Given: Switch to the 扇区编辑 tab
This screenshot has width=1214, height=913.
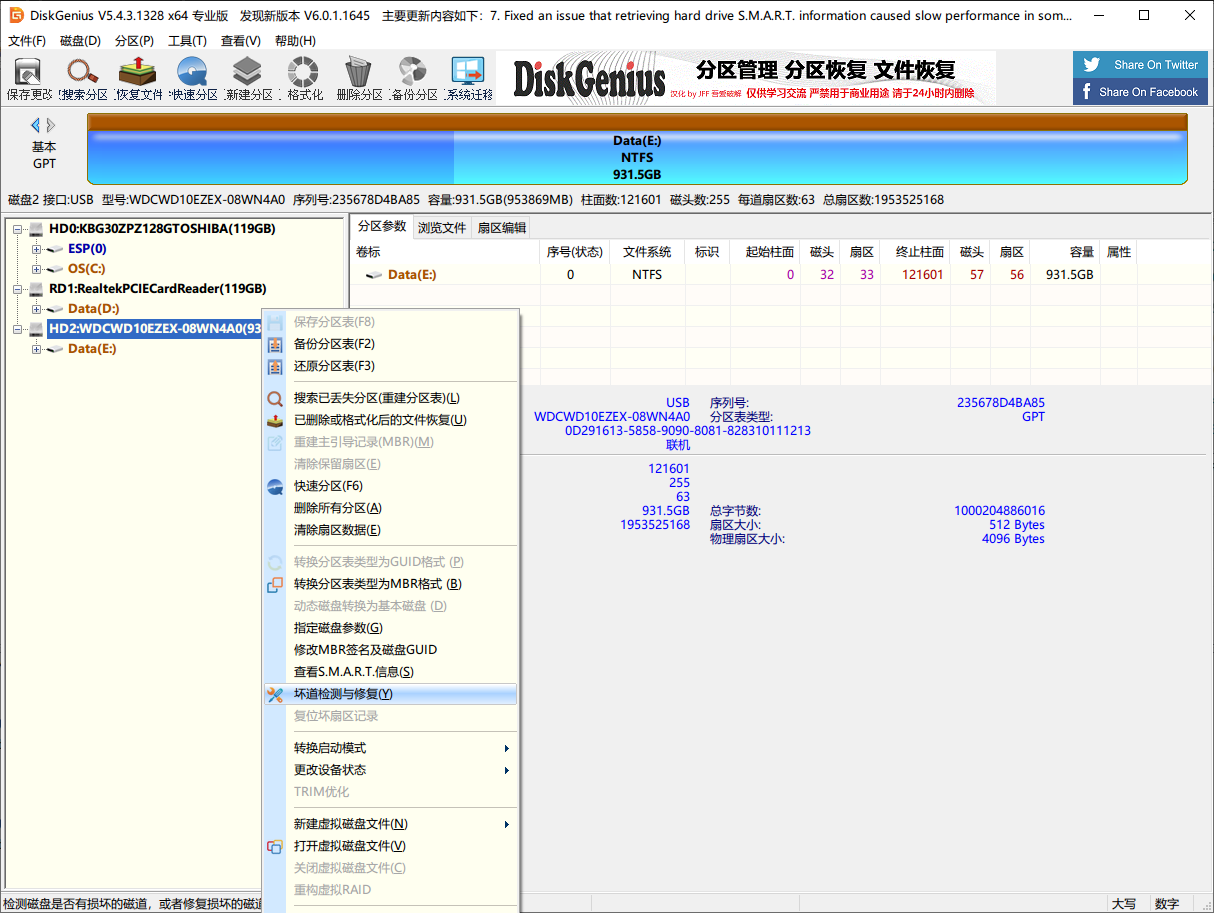Looking at the screenshot, I should coord(501,228).
